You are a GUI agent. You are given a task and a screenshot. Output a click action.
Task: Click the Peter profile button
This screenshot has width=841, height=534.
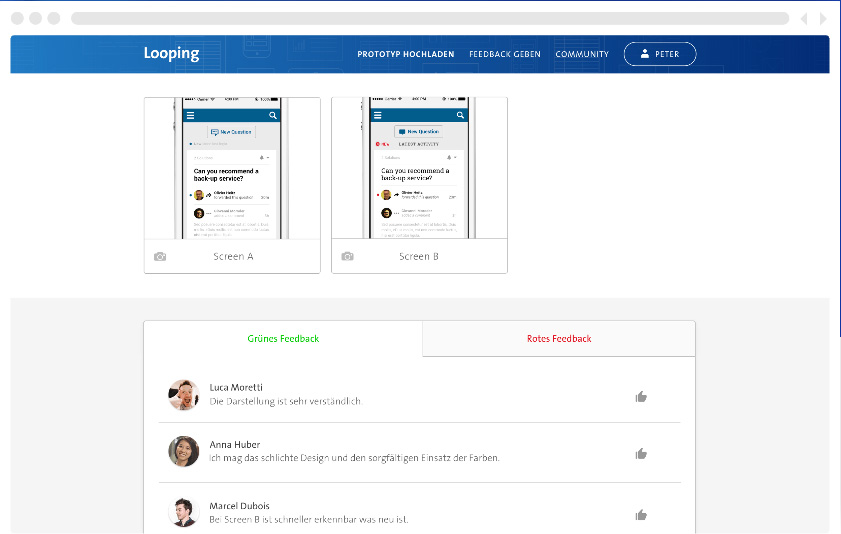coord(660,54)
